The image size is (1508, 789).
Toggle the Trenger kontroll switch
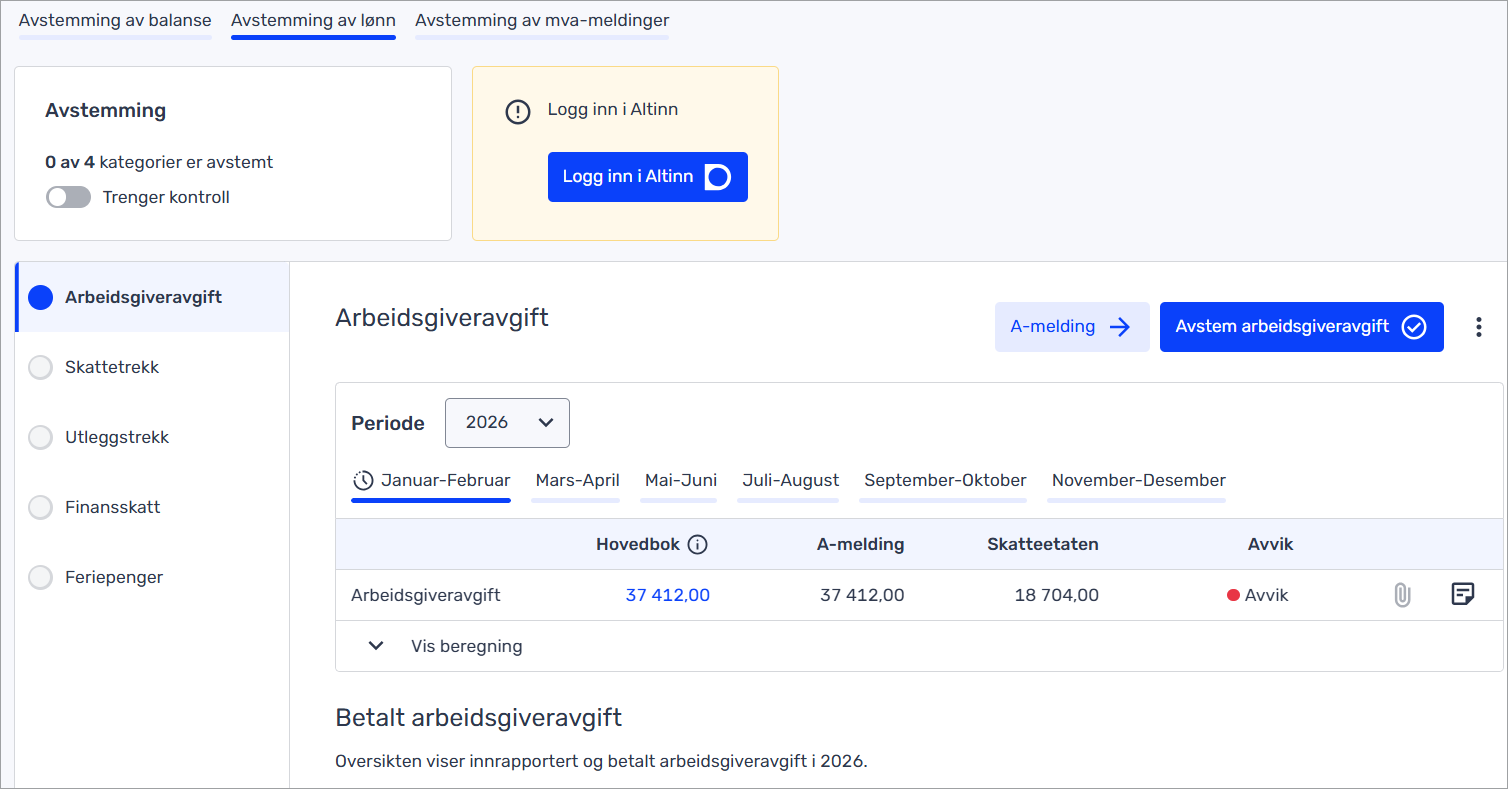click(x=68, y=198)
